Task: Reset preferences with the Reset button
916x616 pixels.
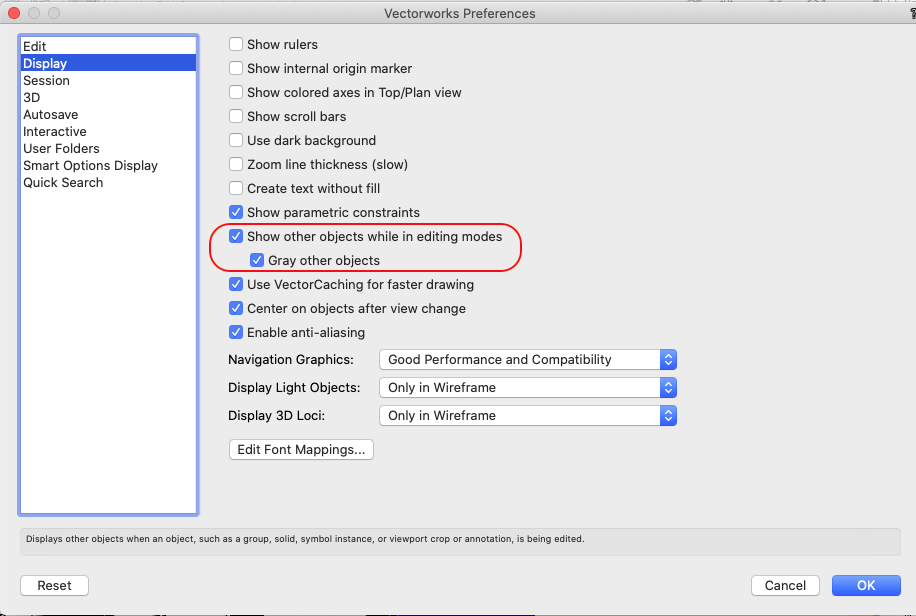Action: pyautogui.click(x=54, y=585)
